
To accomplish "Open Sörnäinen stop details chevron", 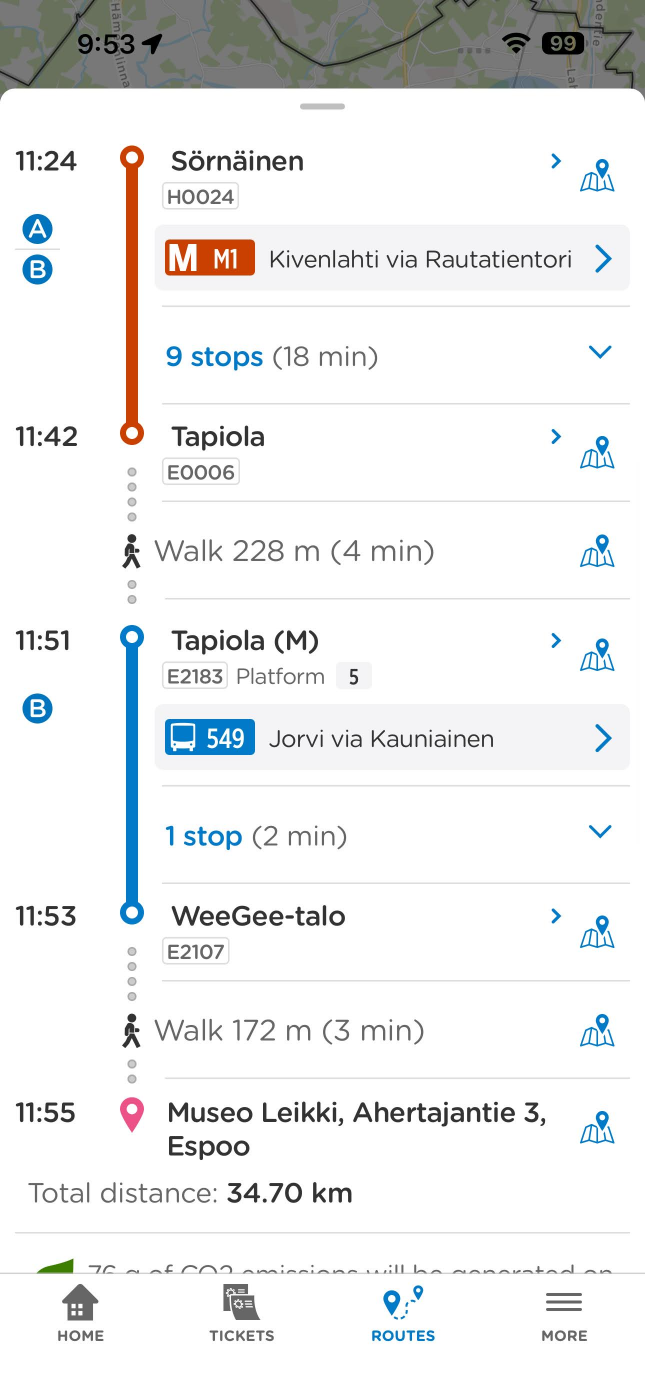I will click(x=556, y=161).
